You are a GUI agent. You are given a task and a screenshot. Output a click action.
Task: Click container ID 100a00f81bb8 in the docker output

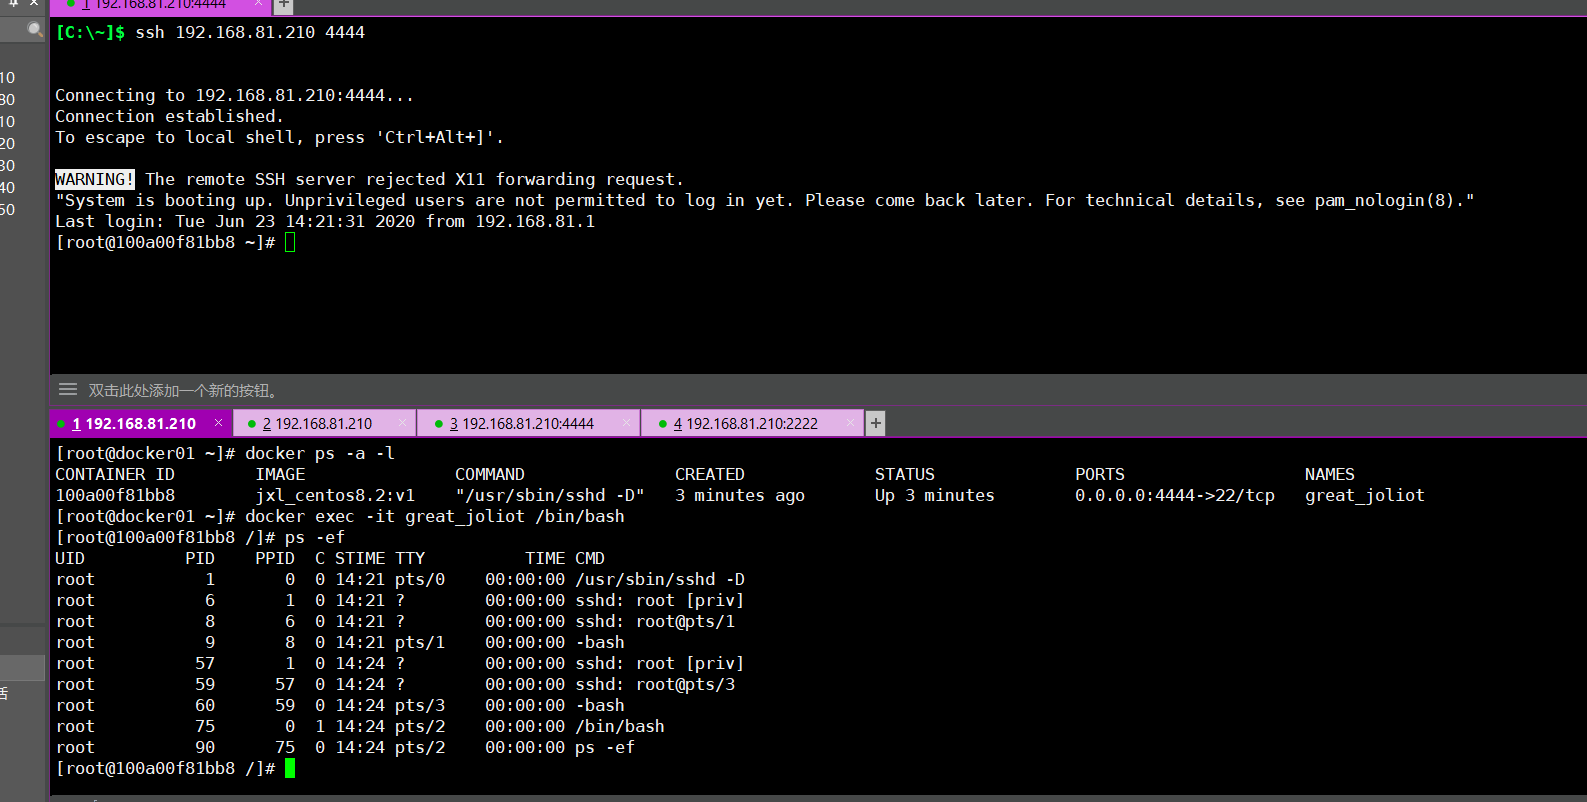coord(115,495)
